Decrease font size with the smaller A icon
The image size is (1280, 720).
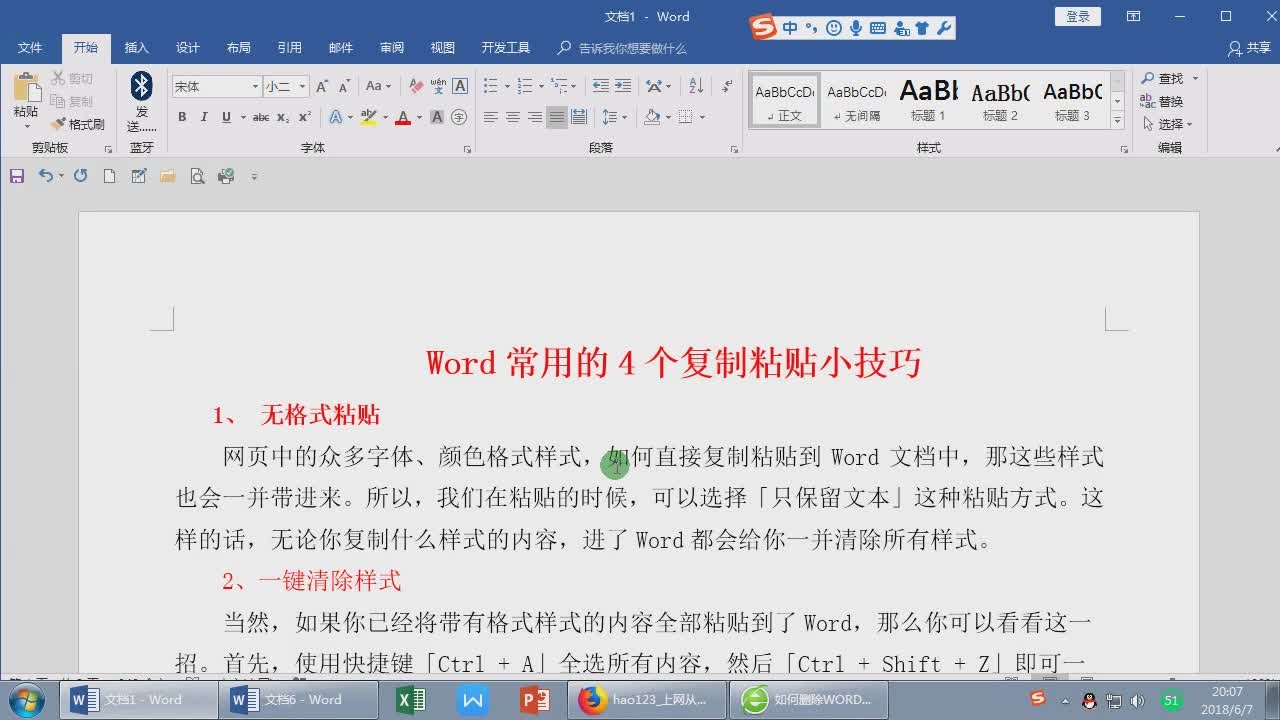[x=344, y=87]
